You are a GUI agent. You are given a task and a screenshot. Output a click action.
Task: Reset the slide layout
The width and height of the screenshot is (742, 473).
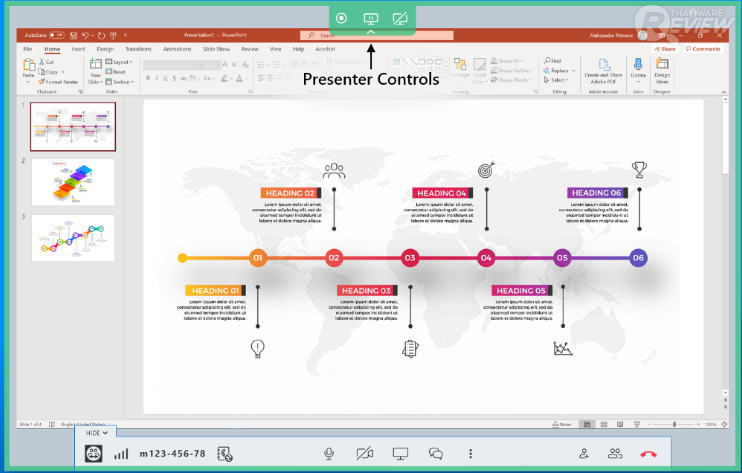[116, 72]
